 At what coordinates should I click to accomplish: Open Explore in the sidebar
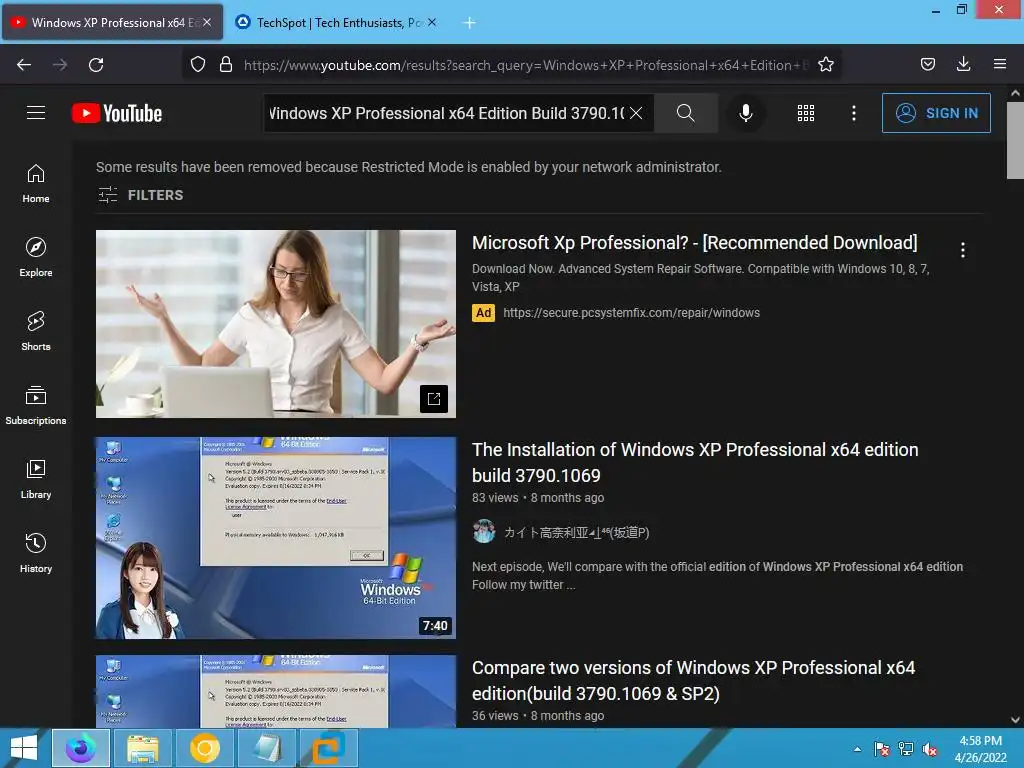coord(36,257)
